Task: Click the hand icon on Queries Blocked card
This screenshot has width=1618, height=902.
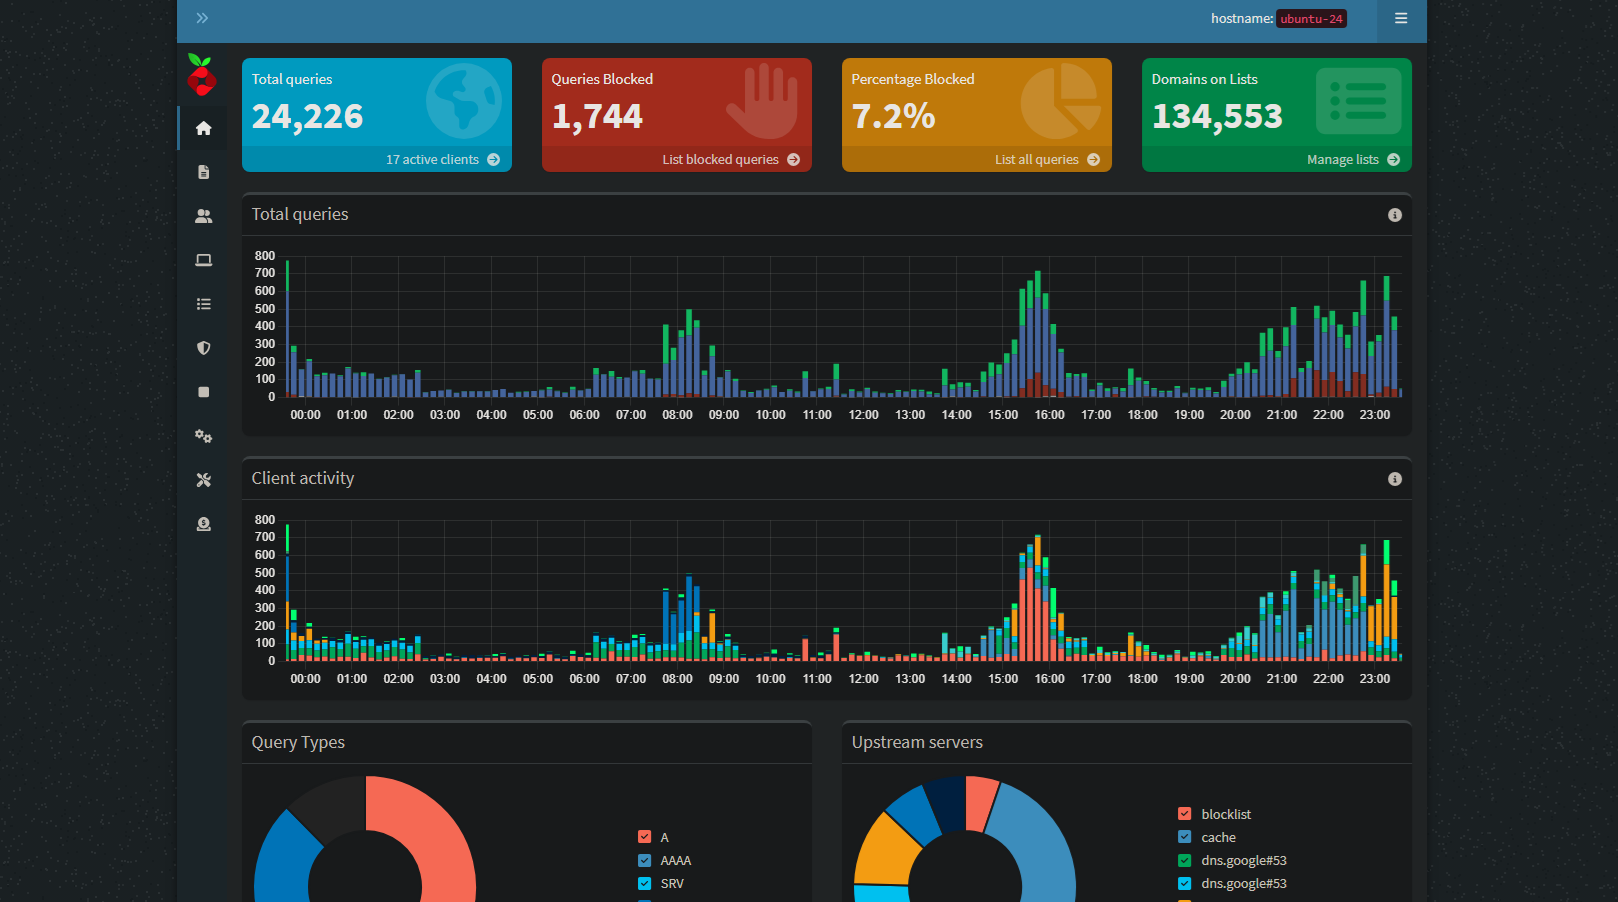Action: (762, 101)
